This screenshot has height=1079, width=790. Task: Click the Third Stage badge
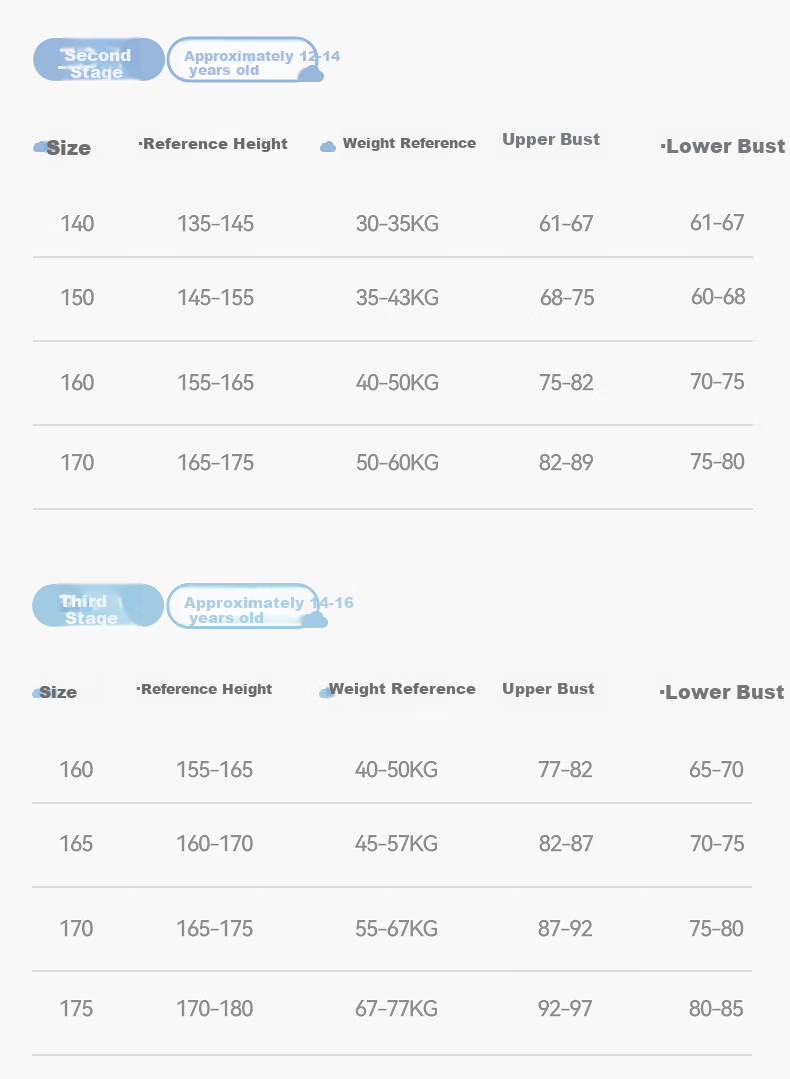point(98,606)
